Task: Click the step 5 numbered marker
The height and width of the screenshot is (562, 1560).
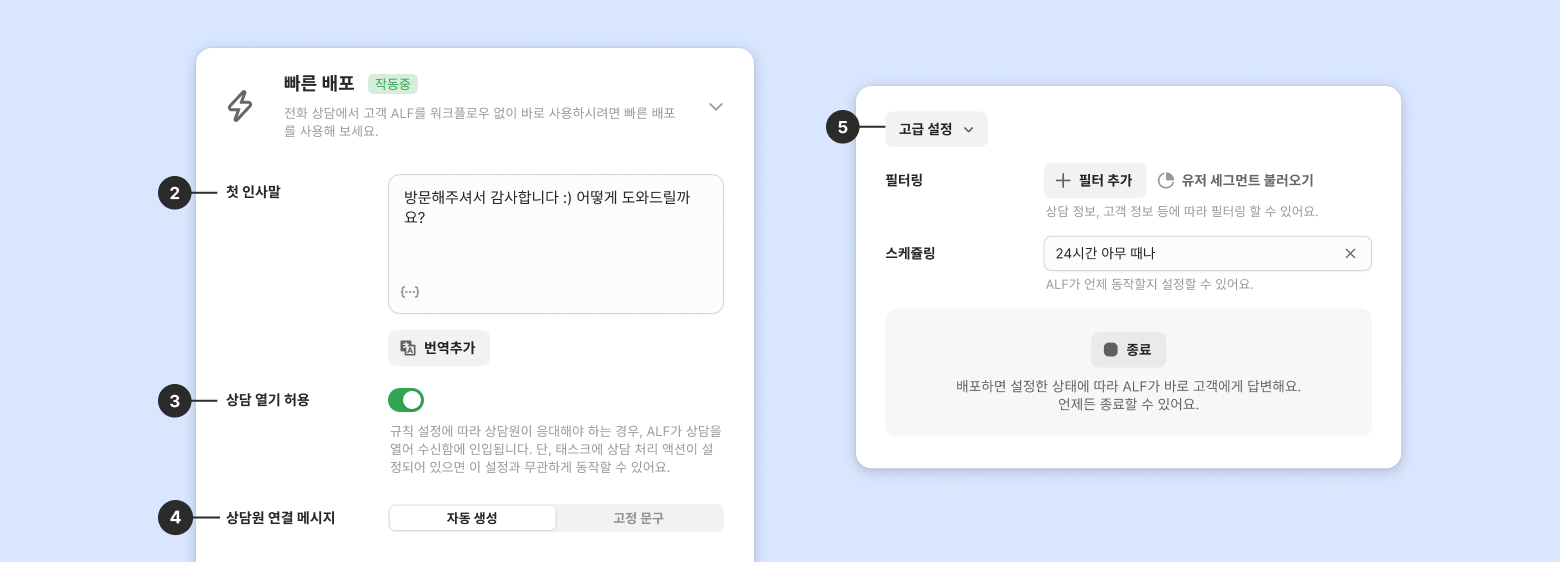Action: coord(843,128)
